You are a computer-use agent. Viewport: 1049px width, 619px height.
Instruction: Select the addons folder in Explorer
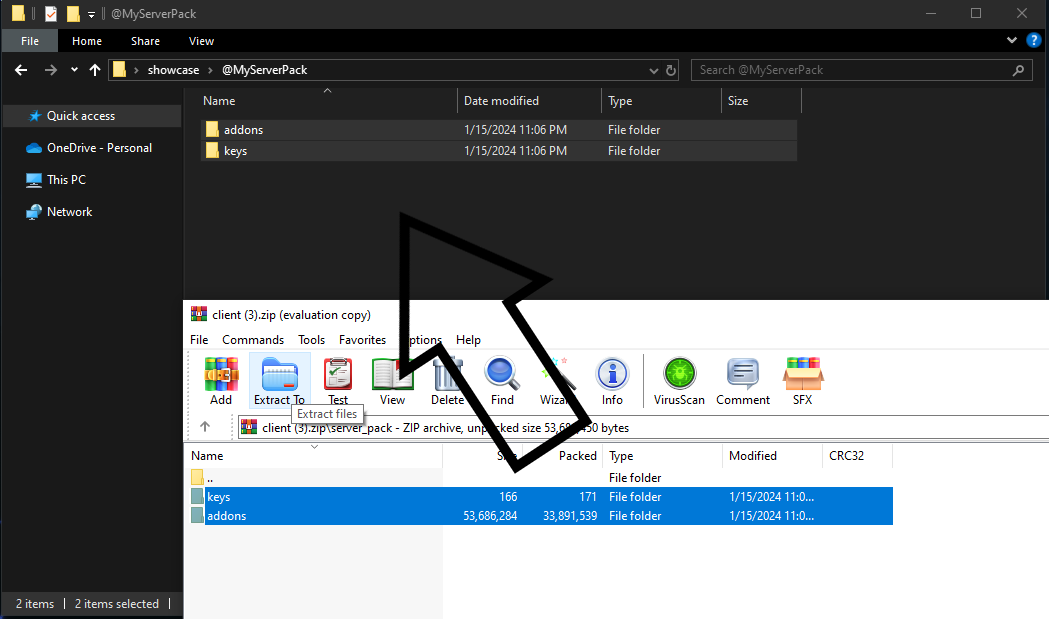click(243, 130)
